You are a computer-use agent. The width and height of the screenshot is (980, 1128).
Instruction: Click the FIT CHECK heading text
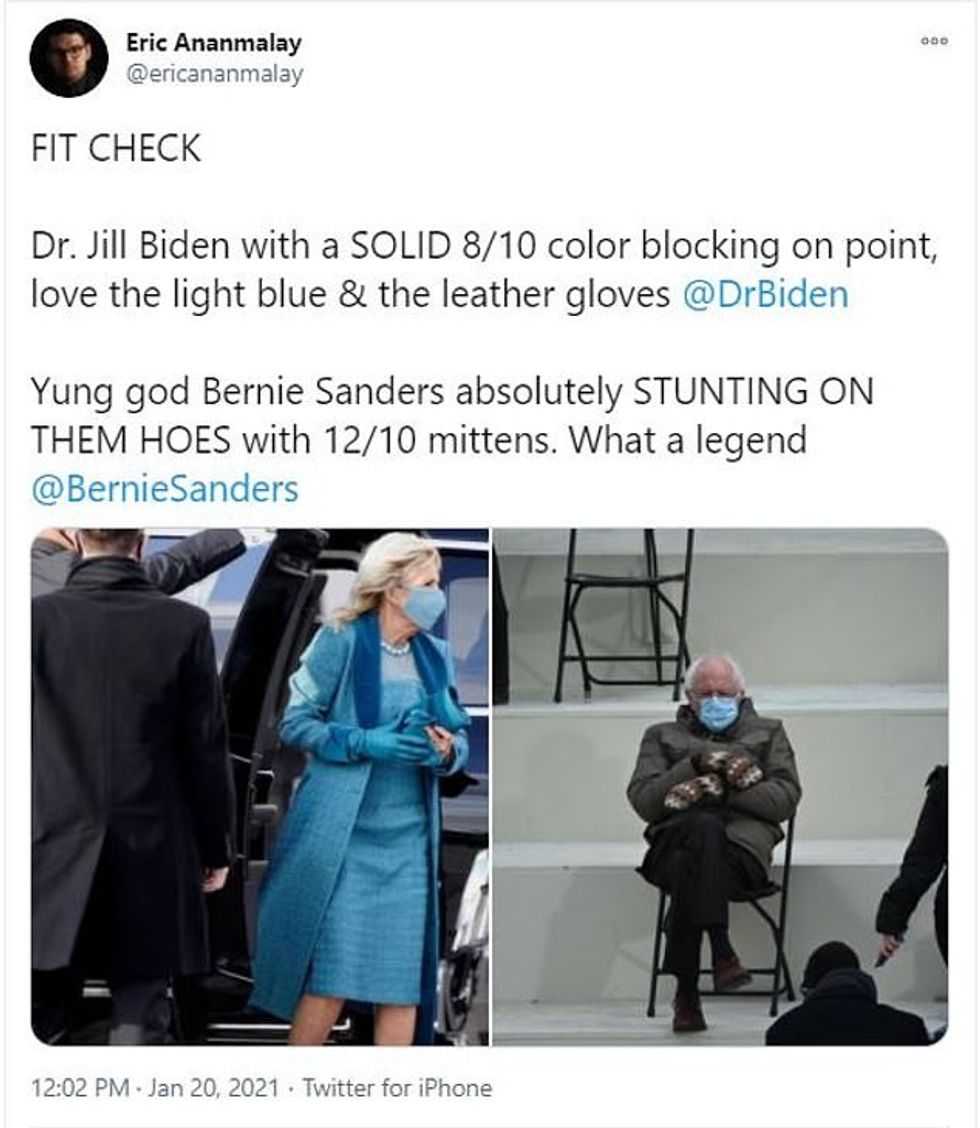click(x=116, y=148)
